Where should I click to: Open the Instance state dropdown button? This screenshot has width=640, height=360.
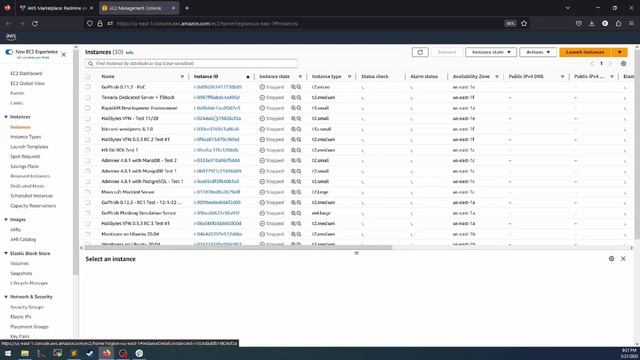491,52
